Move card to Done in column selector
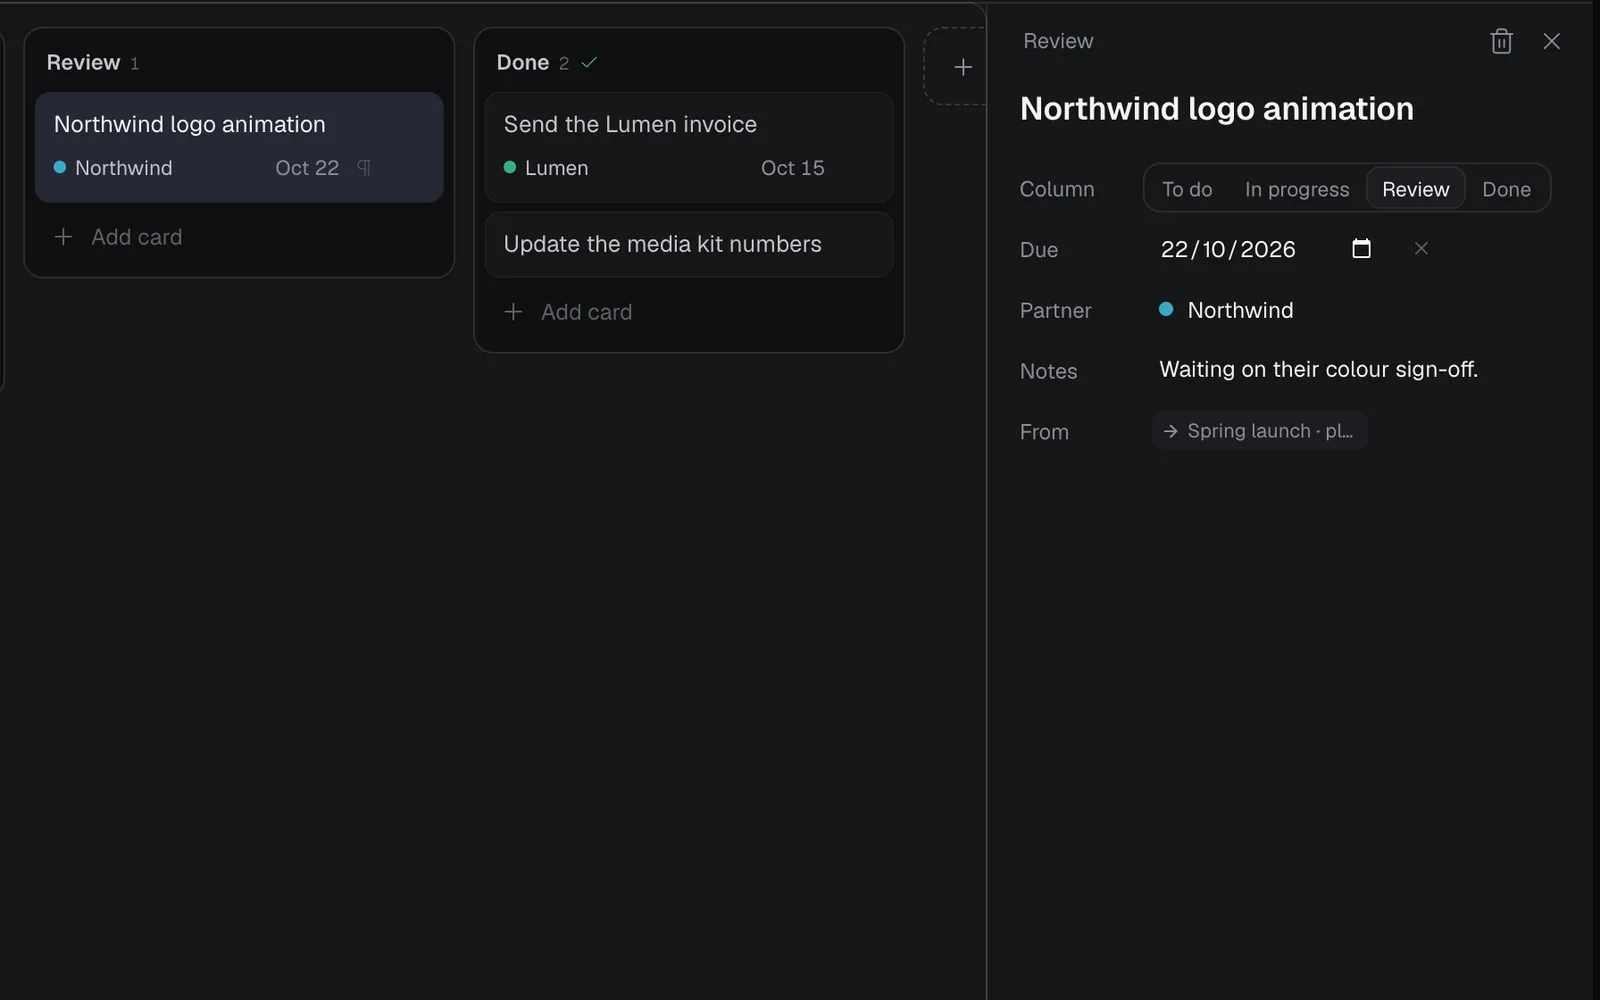The width and height of the screenshot is (1600, 1000). pos(1506,189)
